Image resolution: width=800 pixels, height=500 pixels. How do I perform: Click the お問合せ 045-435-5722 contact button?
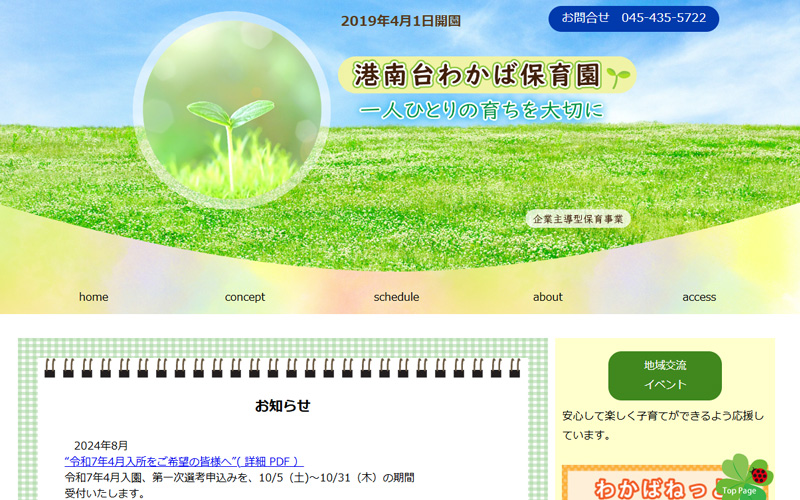(x=634, y=18)
